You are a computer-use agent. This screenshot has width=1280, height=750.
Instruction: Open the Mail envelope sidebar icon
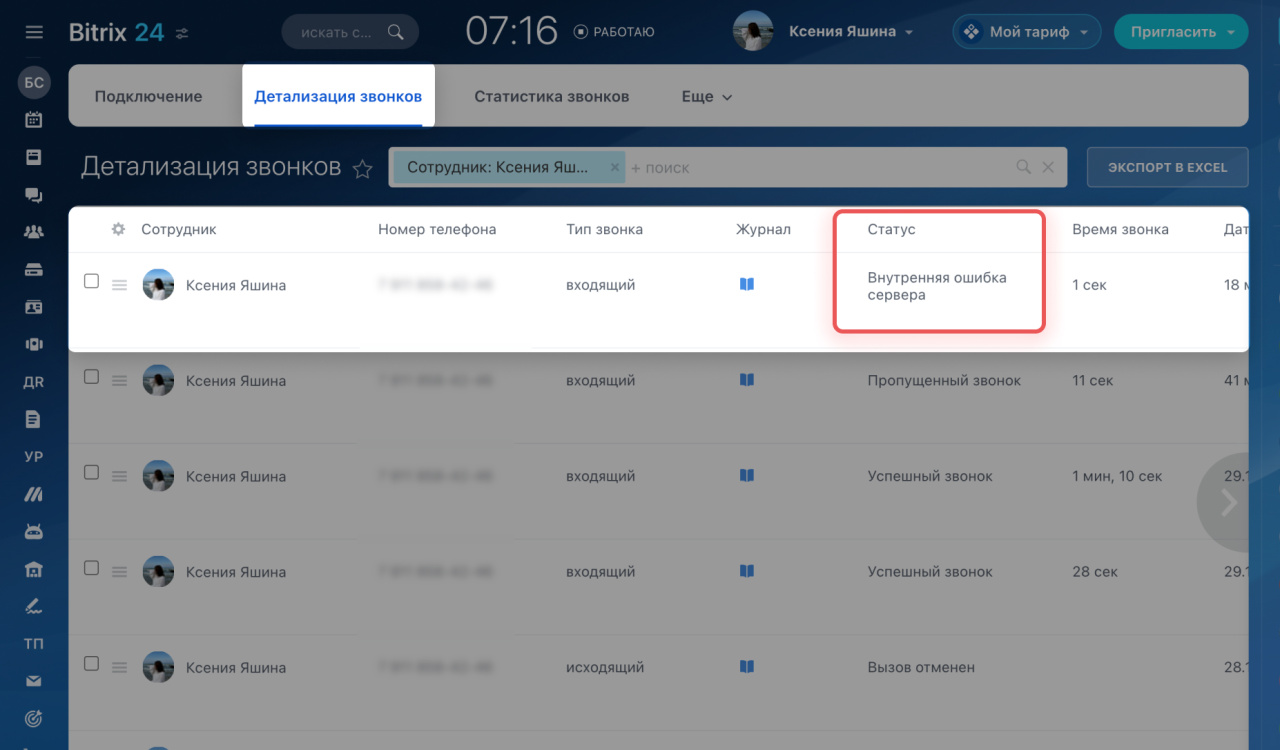34,681
